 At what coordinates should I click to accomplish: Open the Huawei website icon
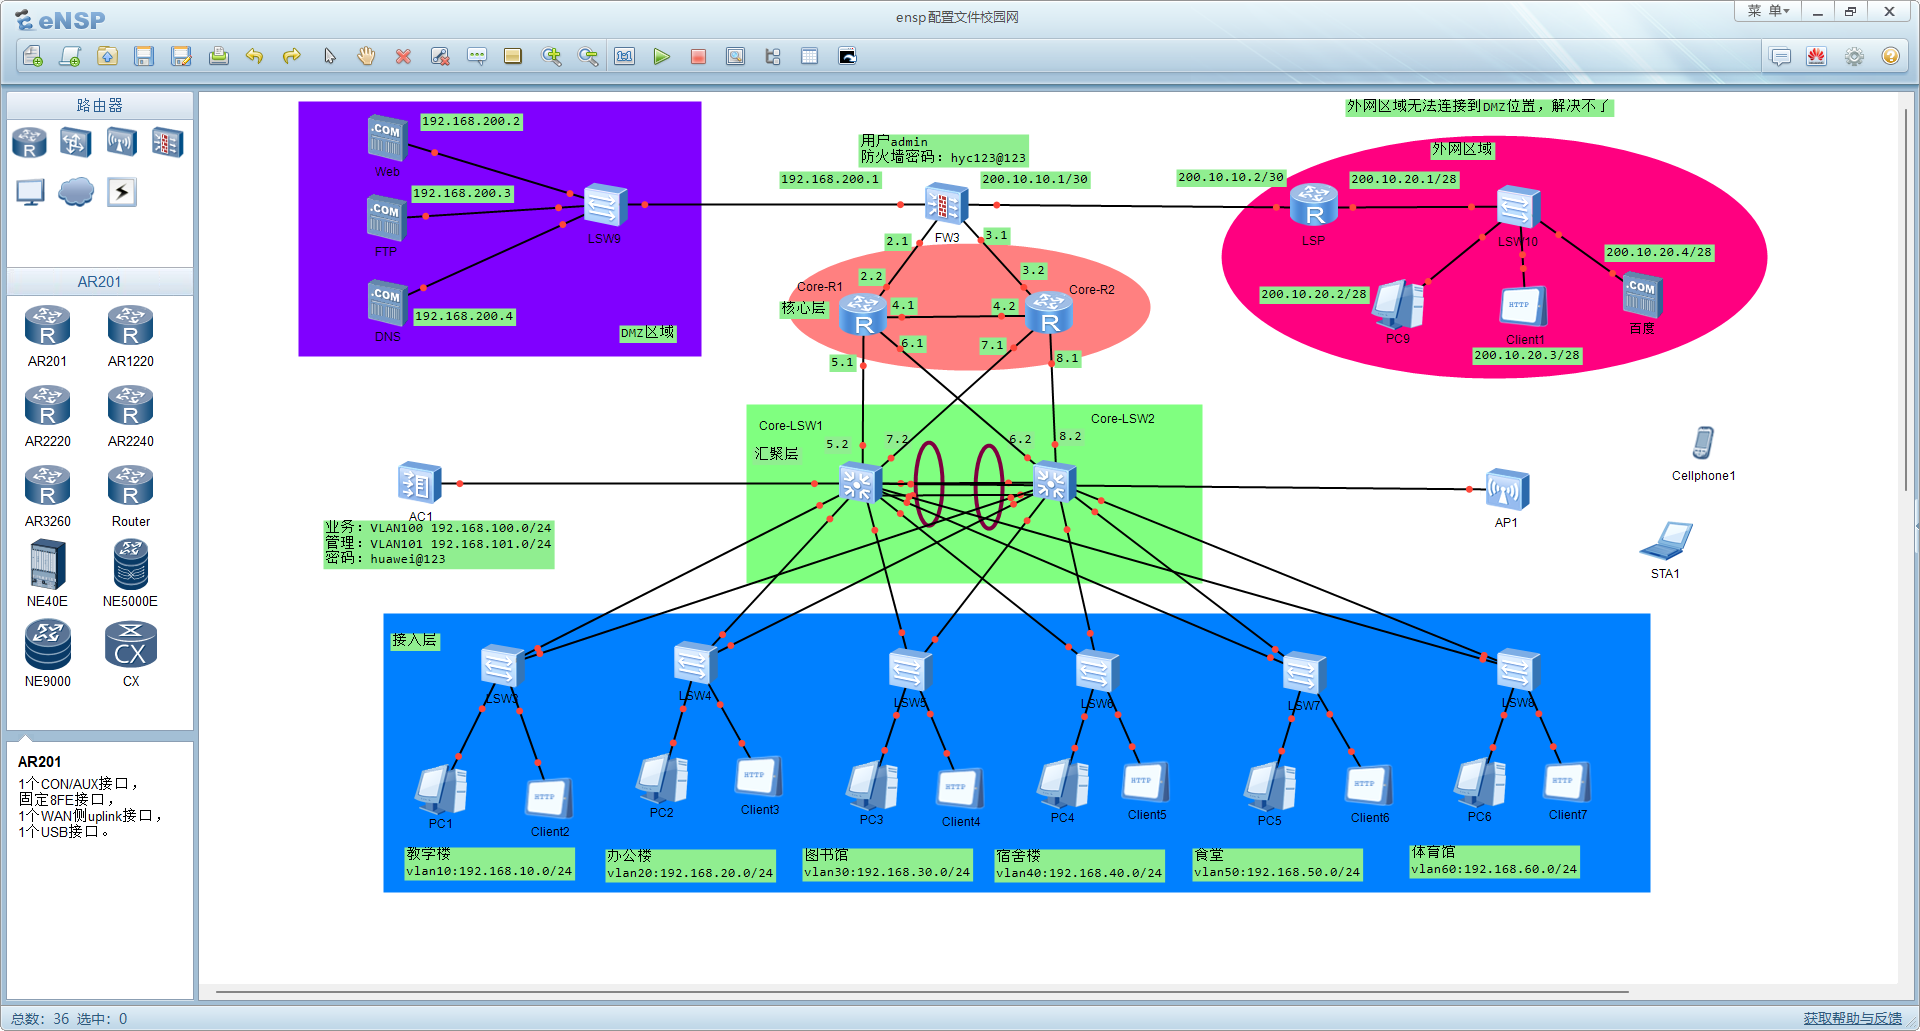coord(1817,56)
